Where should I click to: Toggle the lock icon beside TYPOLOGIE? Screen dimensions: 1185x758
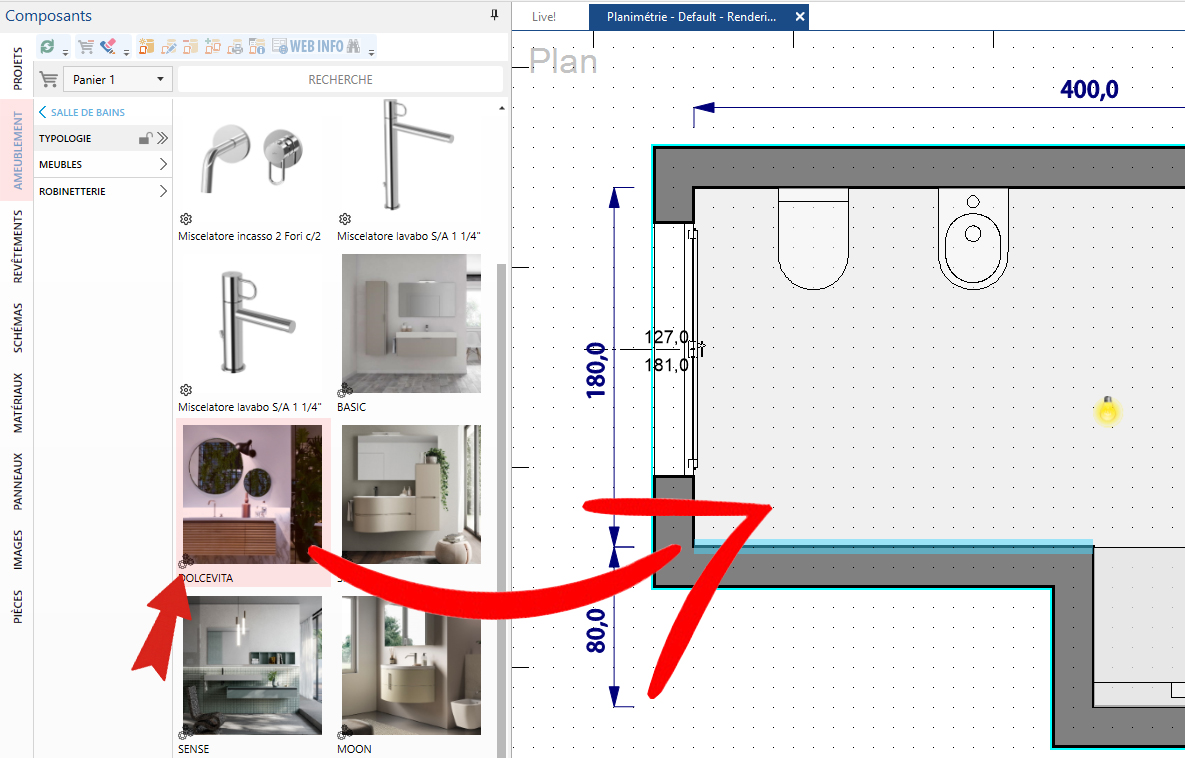pos(145,138)
